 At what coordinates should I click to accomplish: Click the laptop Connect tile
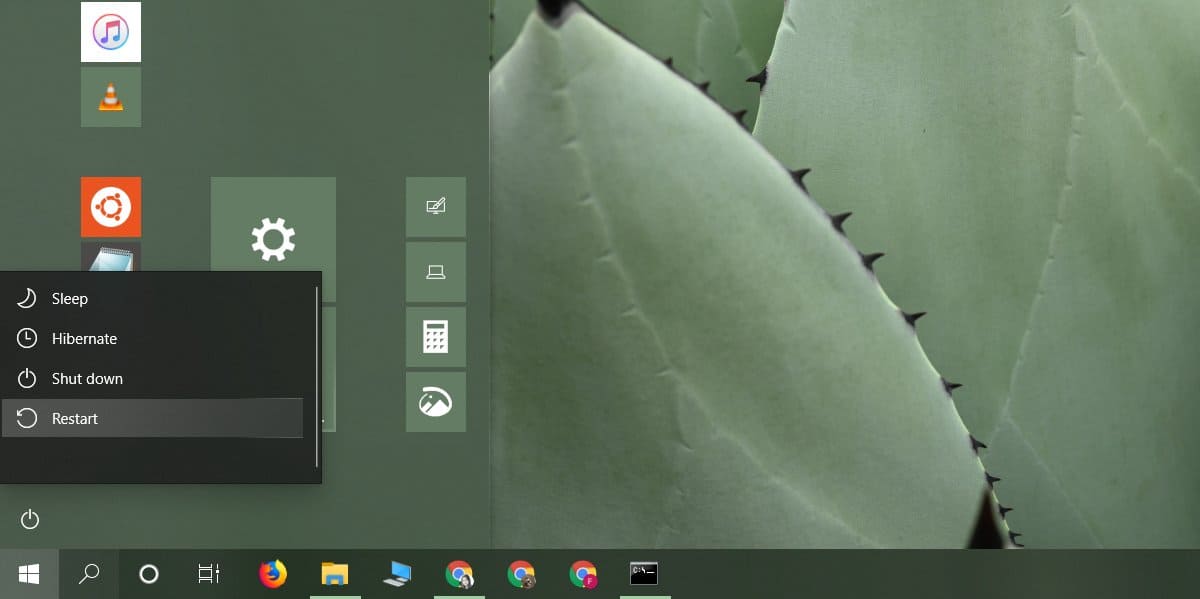click(x=435, y=272)
